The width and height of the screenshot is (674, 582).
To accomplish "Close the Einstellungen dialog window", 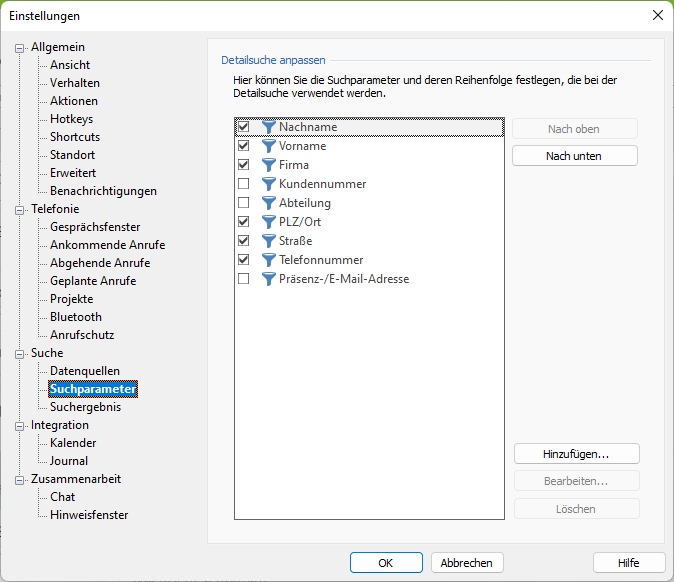I will 657,15.
